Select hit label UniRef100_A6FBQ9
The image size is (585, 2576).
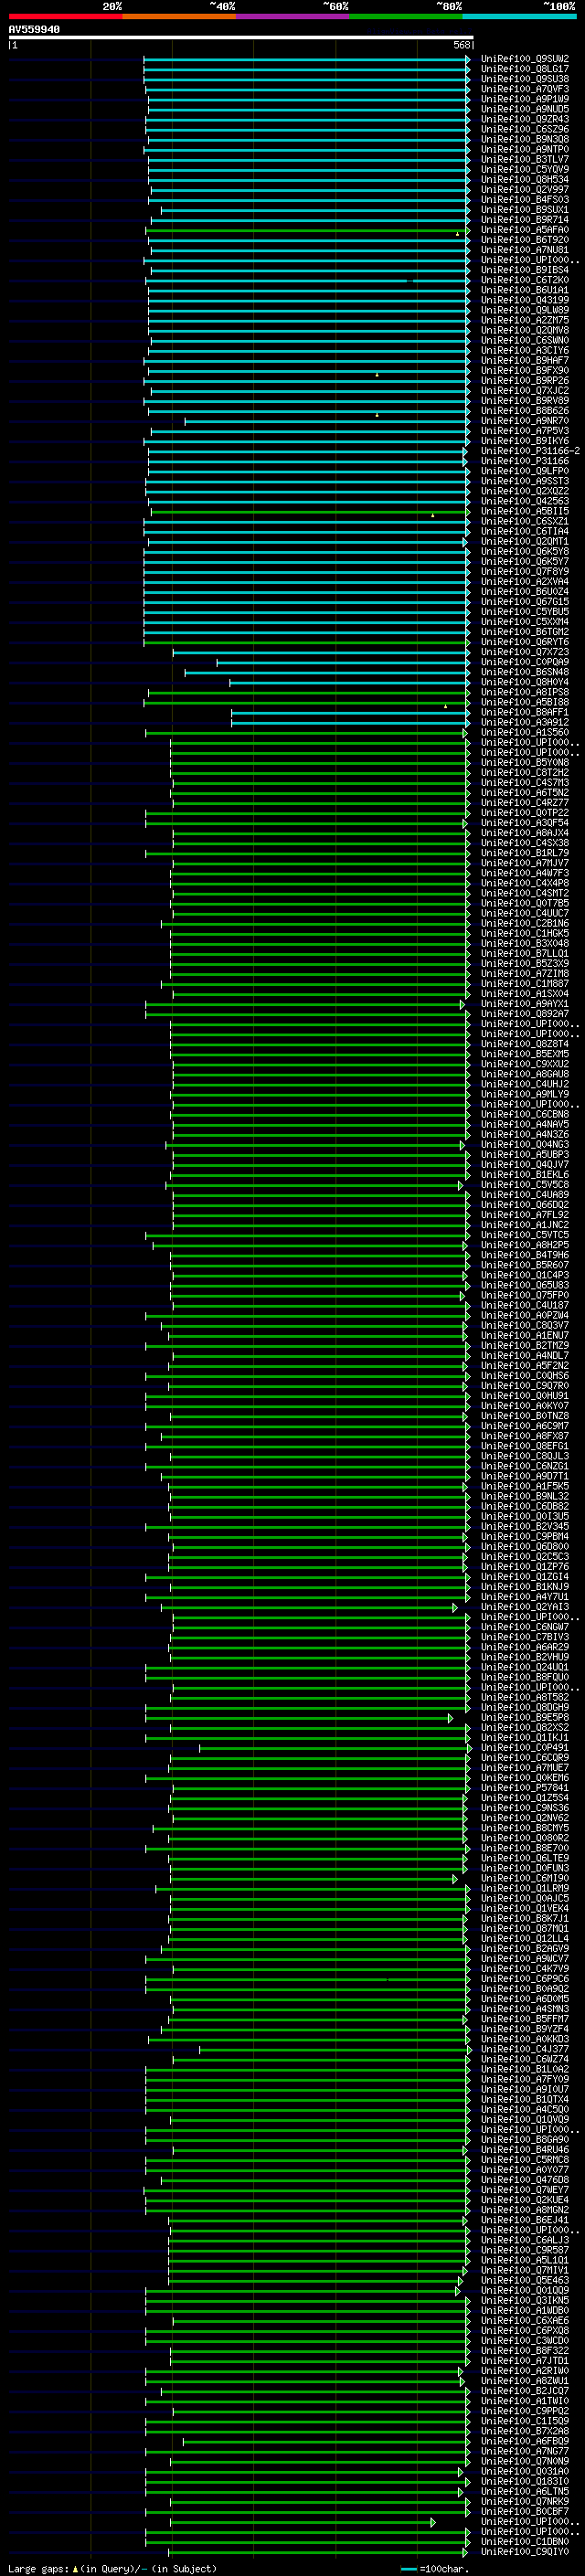[x=524, y=2441]
